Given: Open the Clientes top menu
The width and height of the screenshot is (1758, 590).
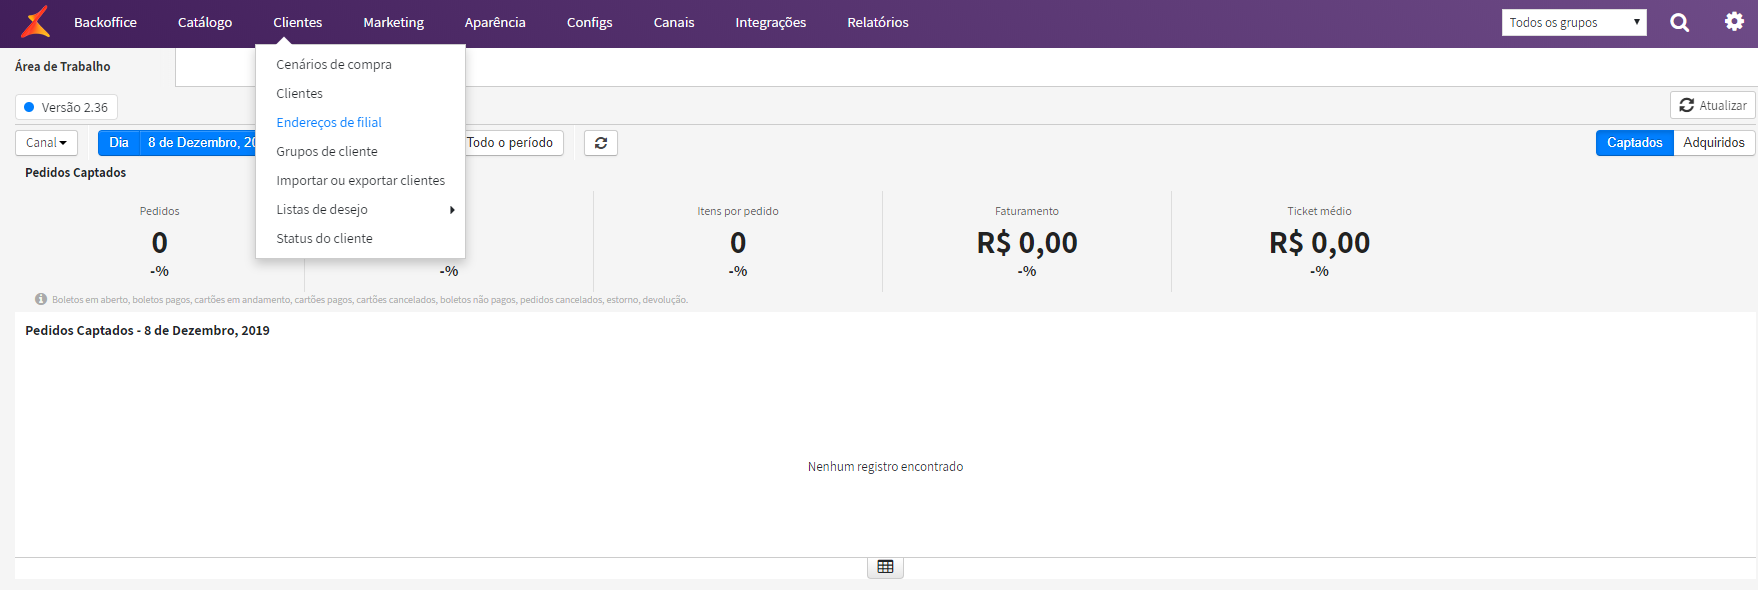Looking at the screenshot, I should 298,22.
